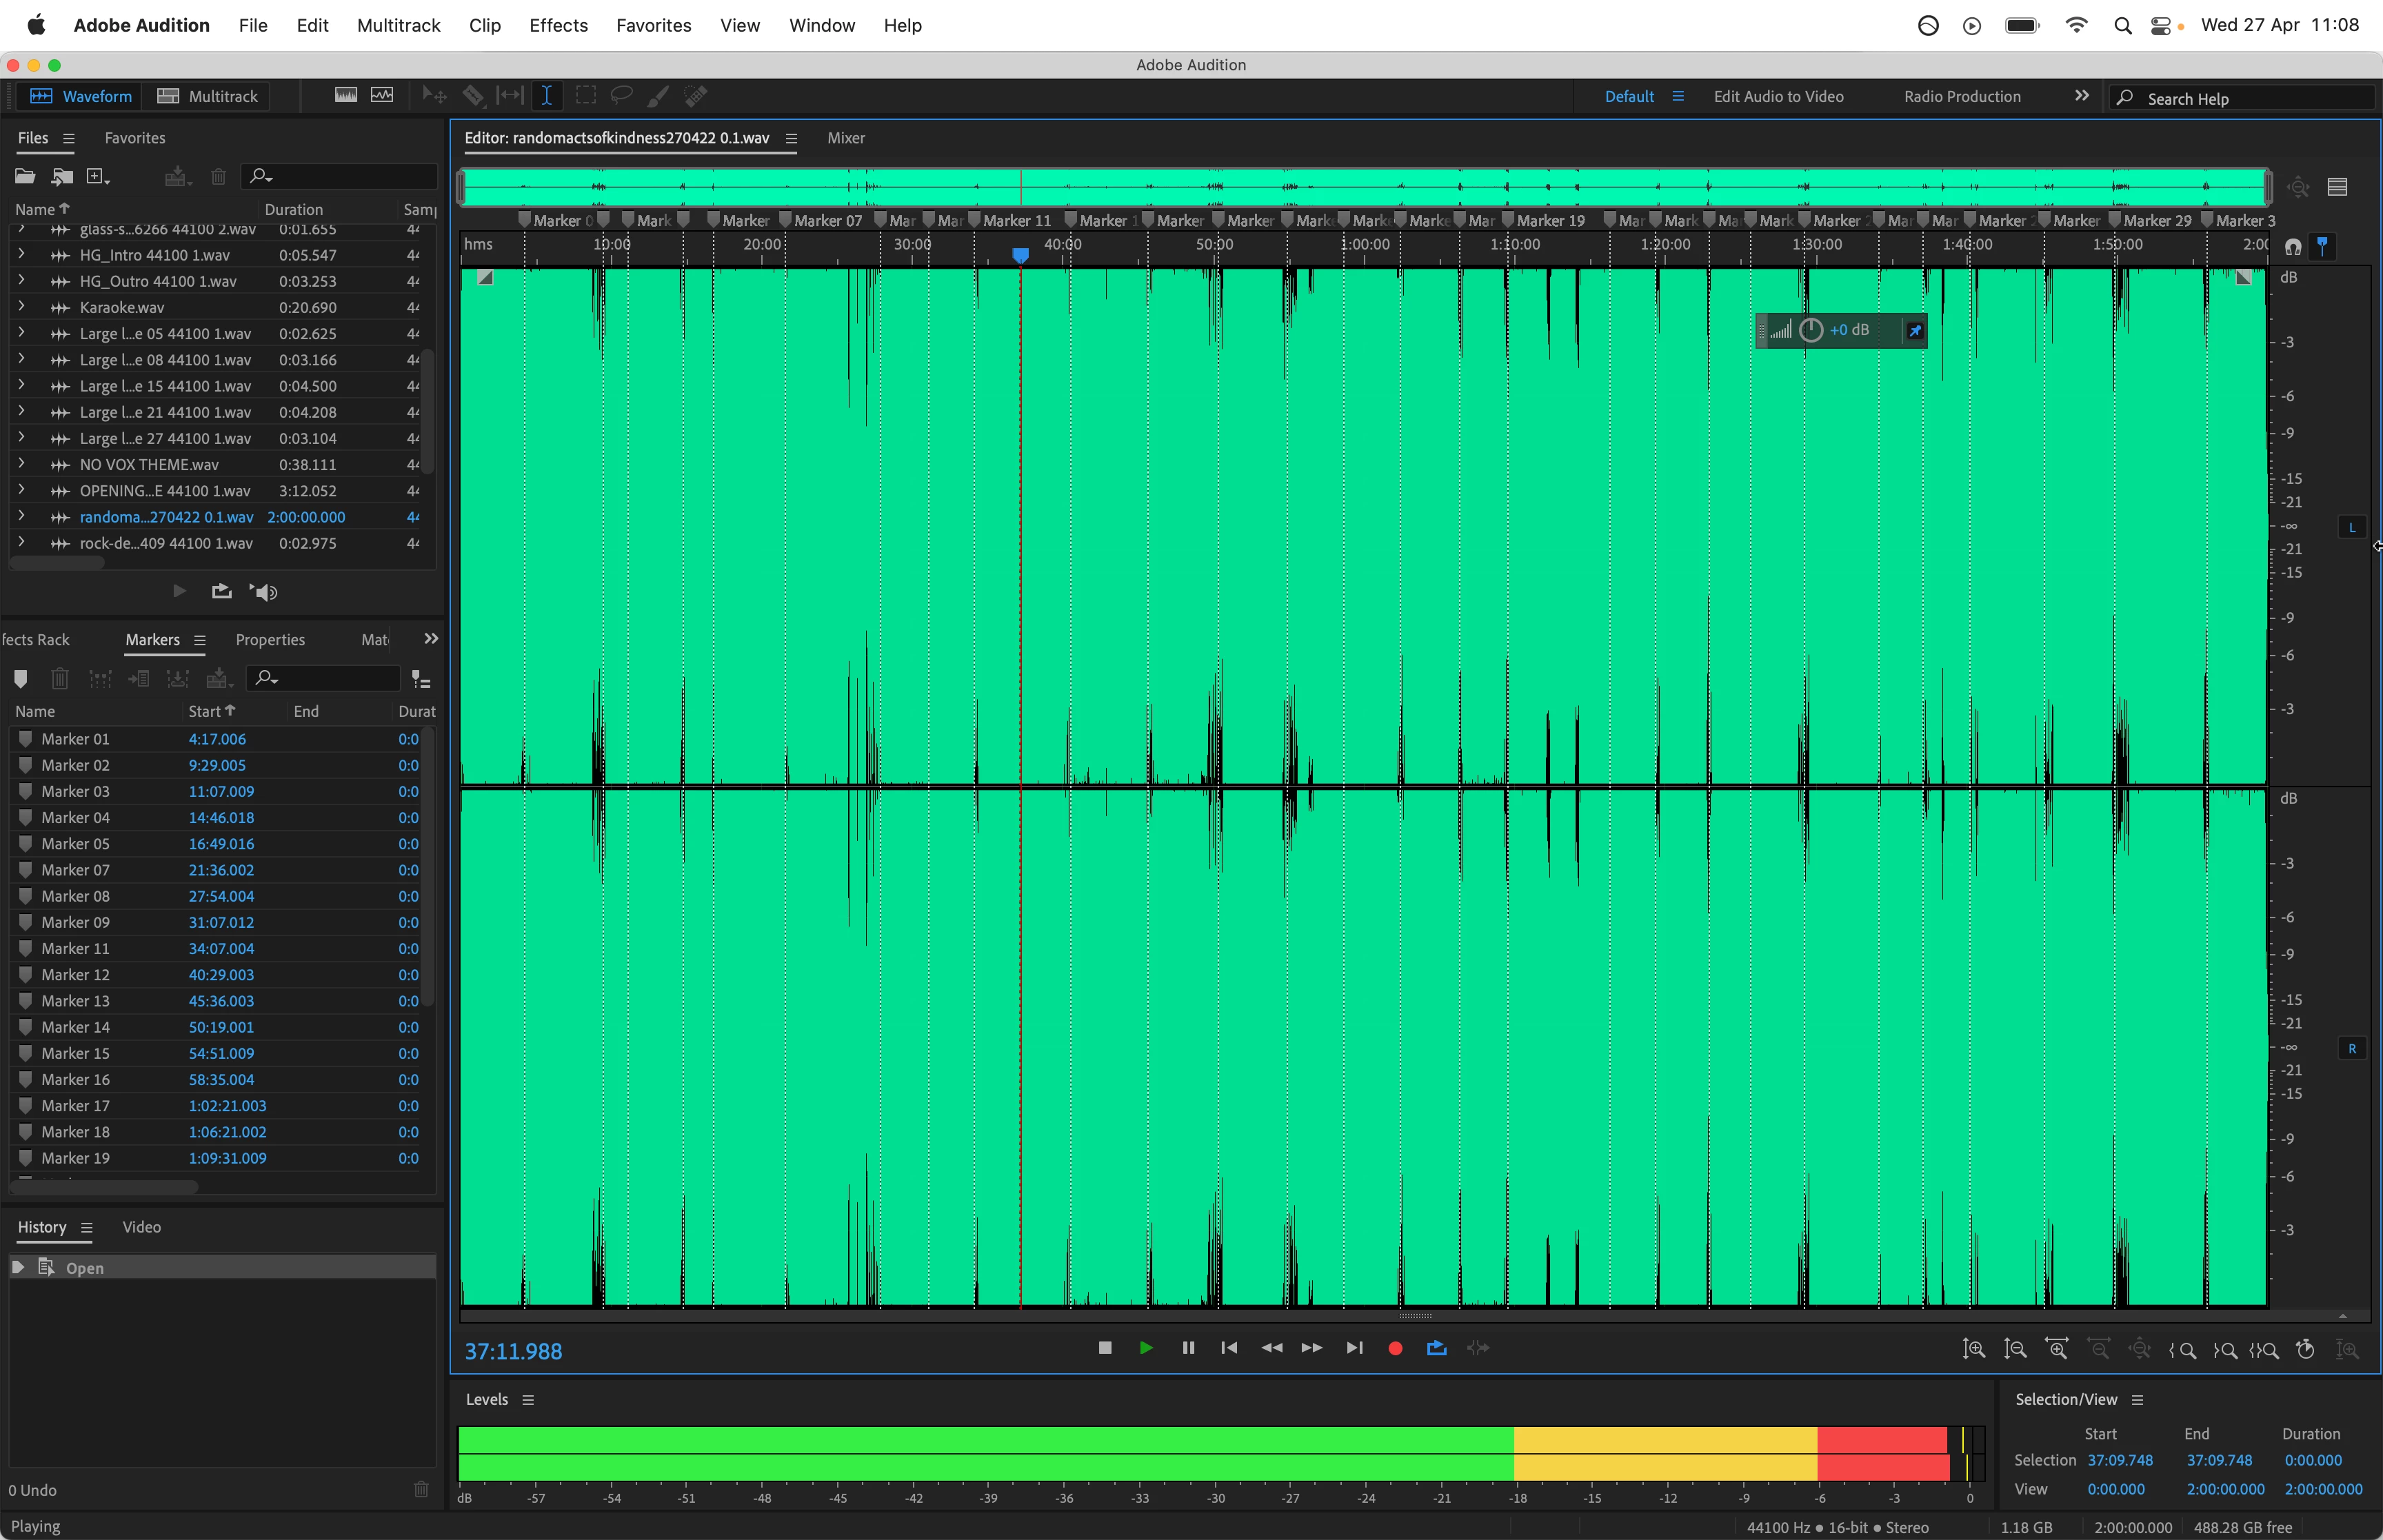2383x1540 pixels.
Task: Toggle the right channel R button
Action: click(2352, 1049)
